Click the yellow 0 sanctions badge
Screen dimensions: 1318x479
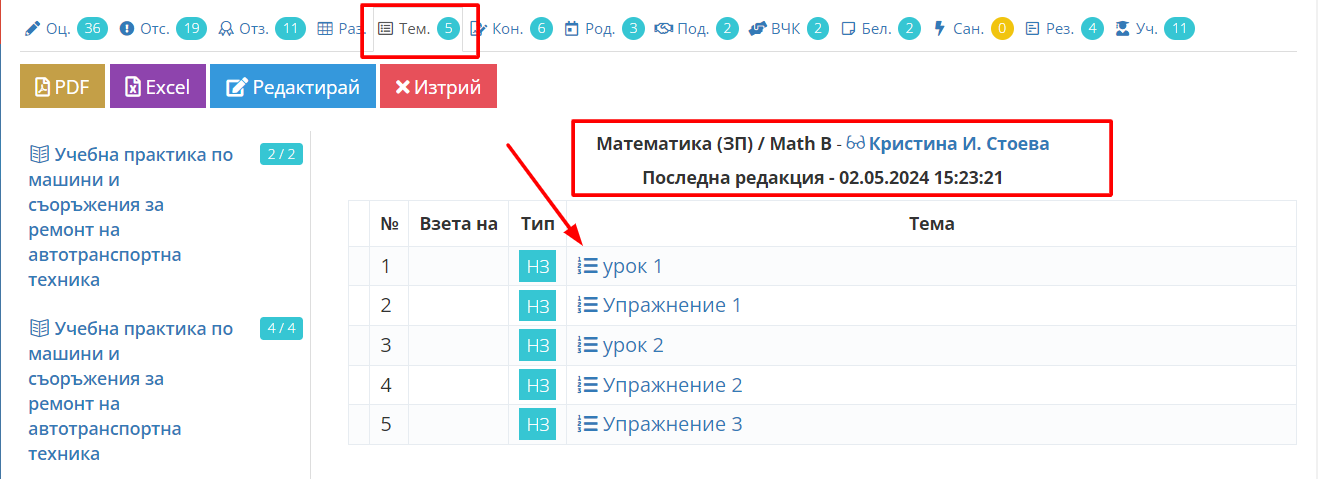[x=1003, y=29]
